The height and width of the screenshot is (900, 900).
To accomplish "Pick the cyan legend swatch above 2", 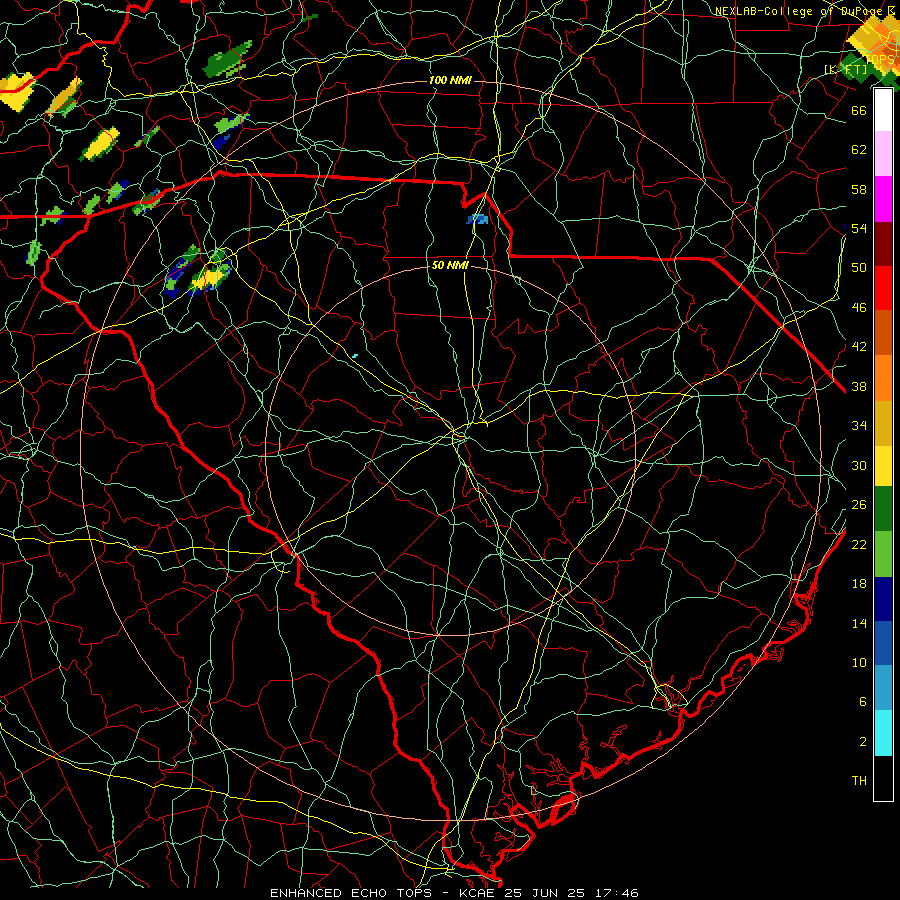I will point(883,733).
